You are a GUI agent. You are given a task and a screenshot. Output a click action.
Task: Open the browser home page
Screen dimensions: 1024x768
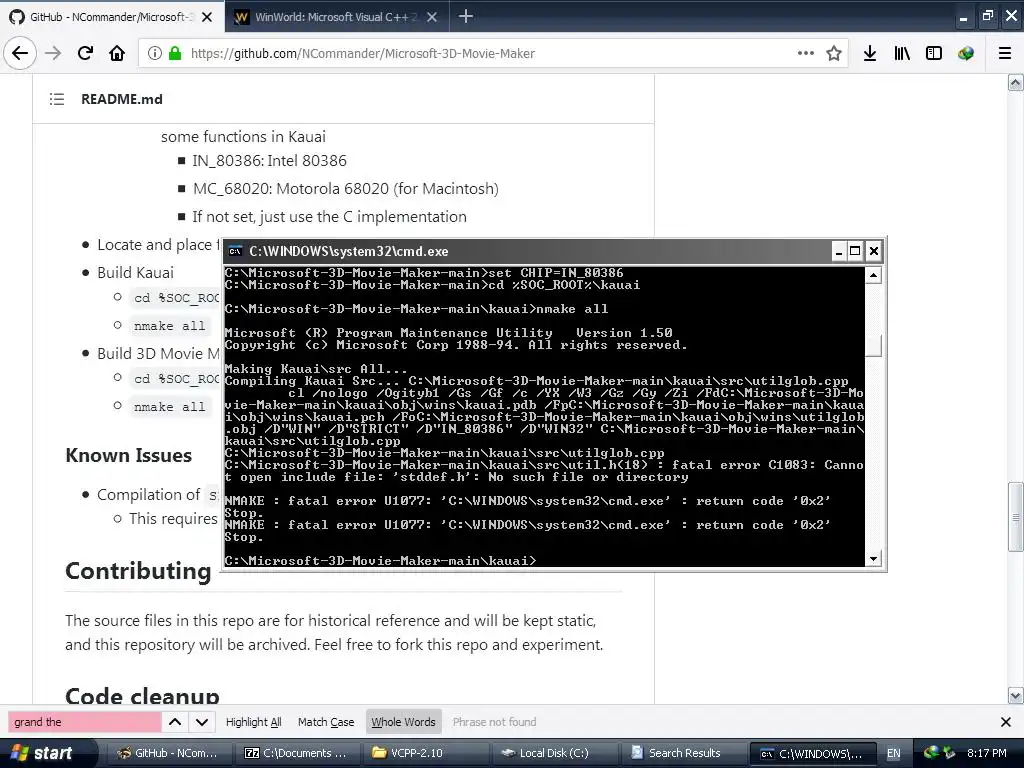[x=117, y=53]
